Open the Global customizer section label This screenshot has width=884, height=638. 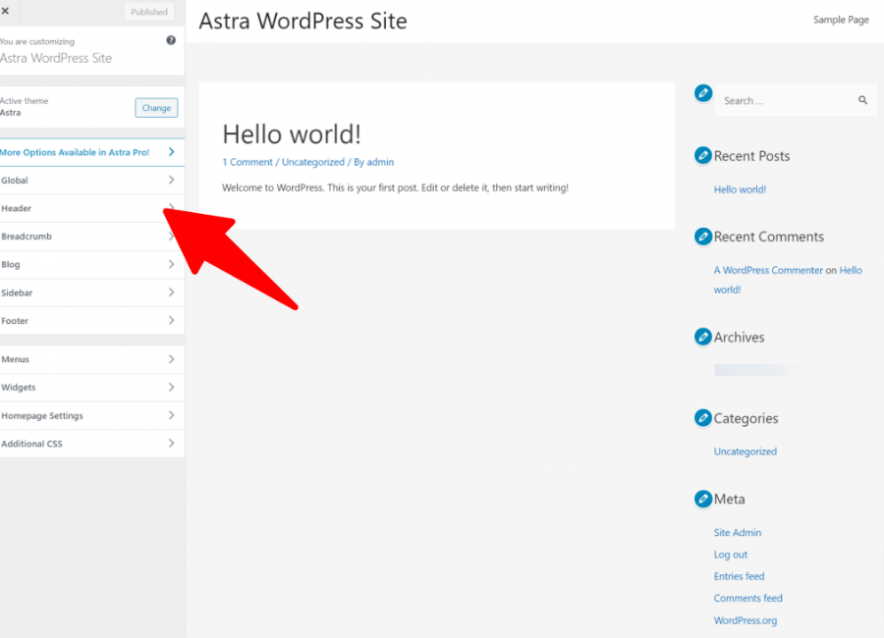pyautogui.click(x=15, y=180)
